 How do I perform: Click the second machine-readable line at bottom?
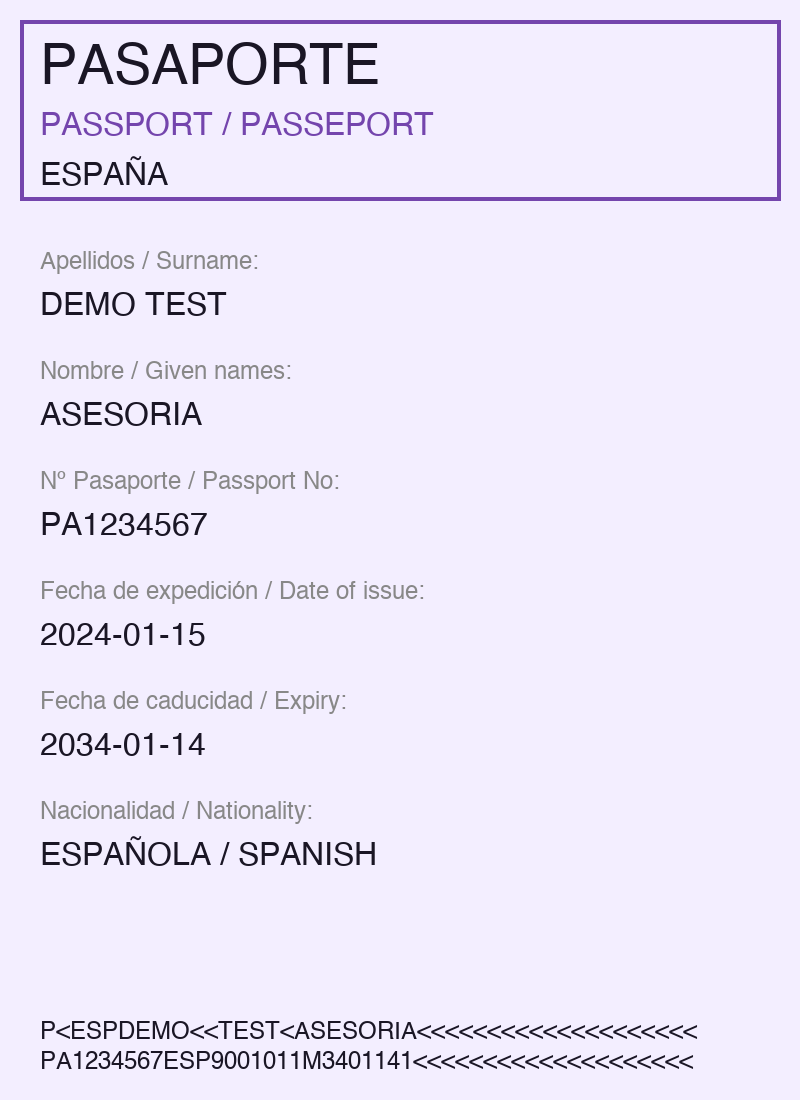(366, 1061)
